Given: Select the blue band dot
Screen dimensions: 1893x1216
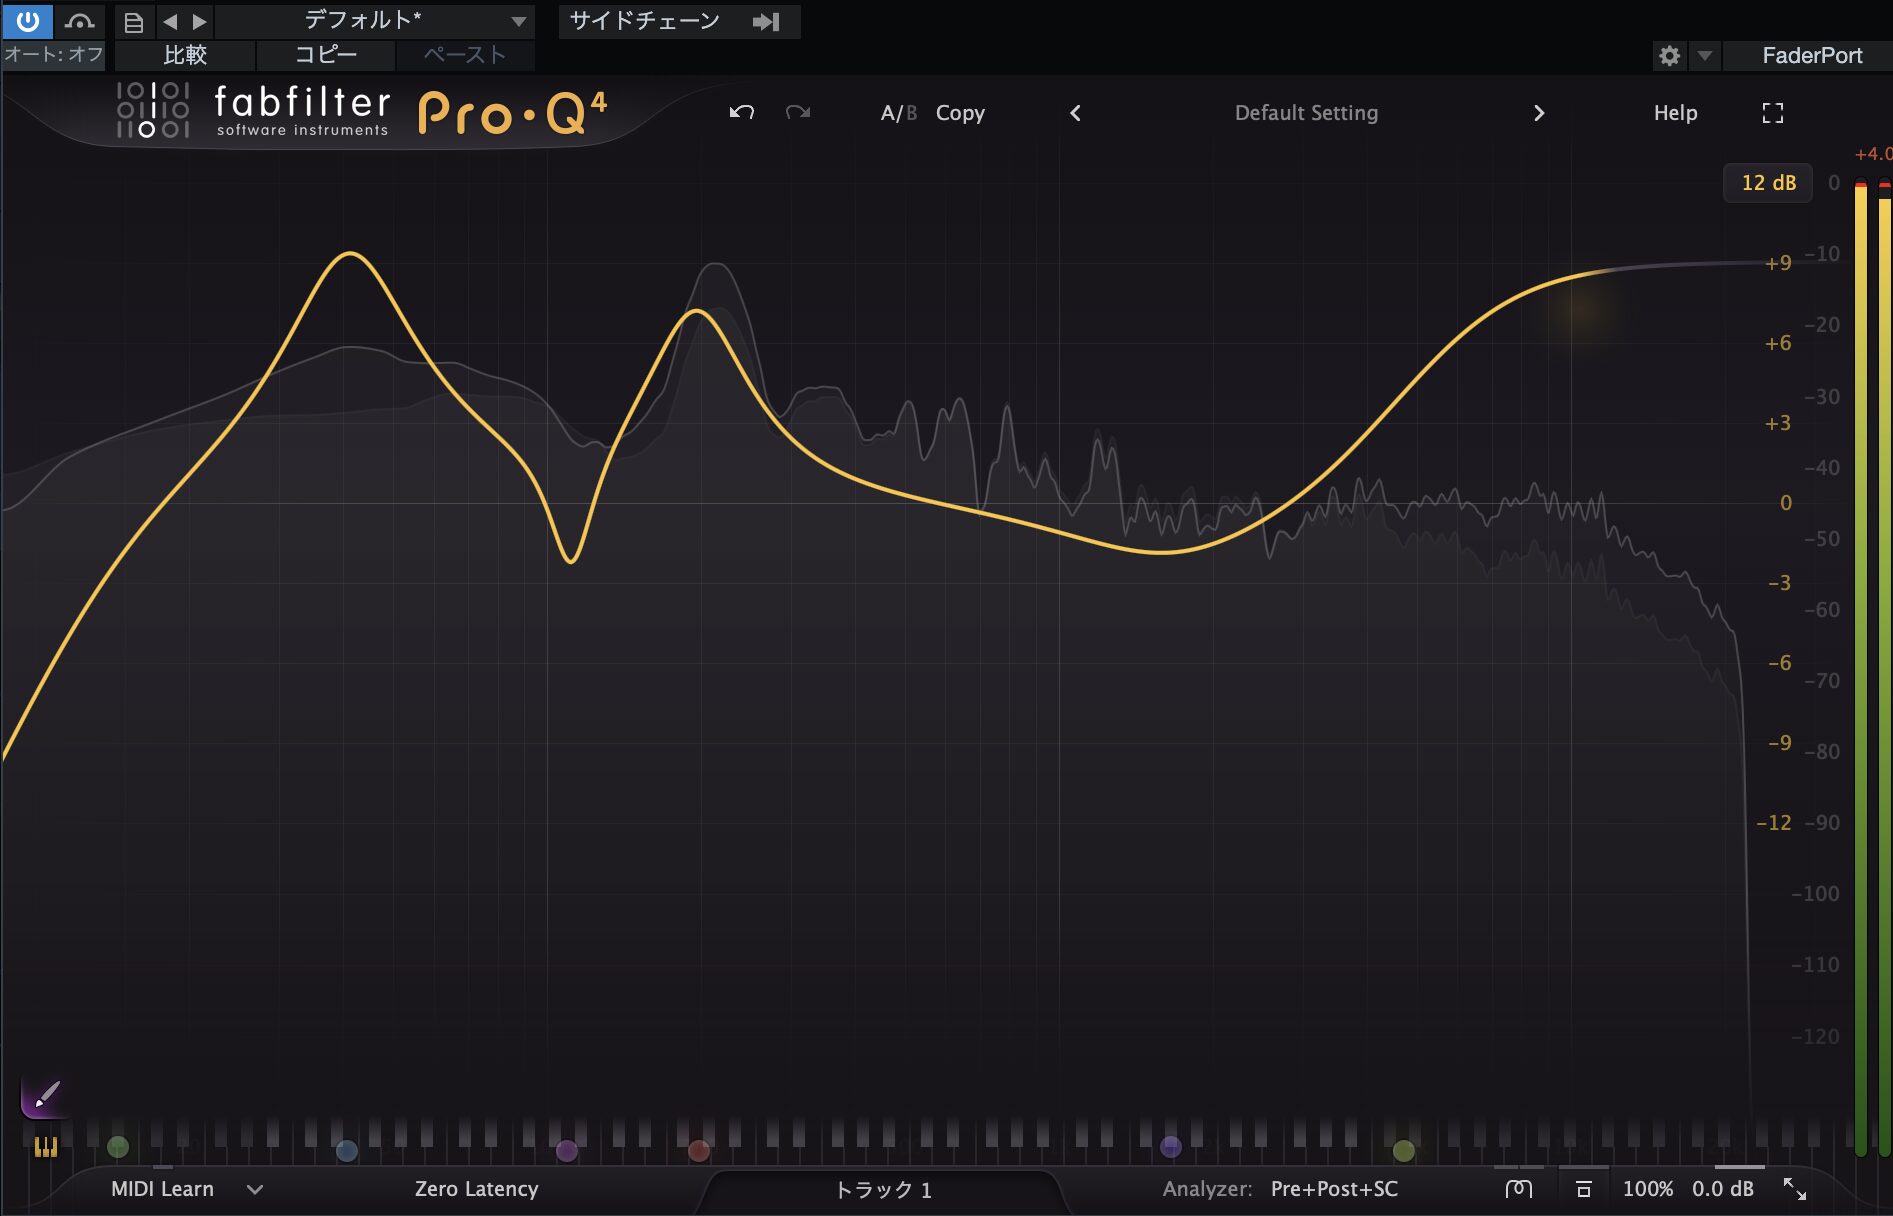Looking at the screenshot, I should click(347, 1150).
